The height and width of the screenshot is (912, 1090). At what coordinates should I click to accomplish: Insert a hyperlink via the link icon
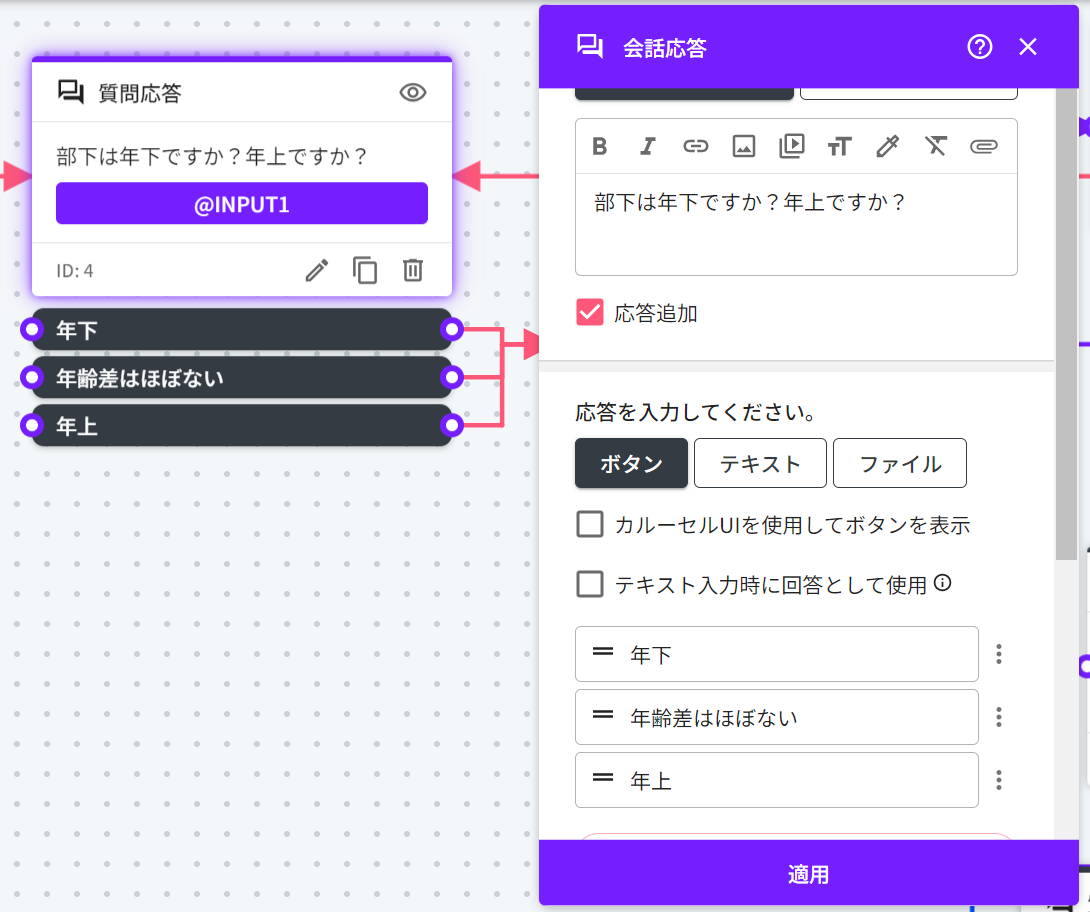(695, 147)
